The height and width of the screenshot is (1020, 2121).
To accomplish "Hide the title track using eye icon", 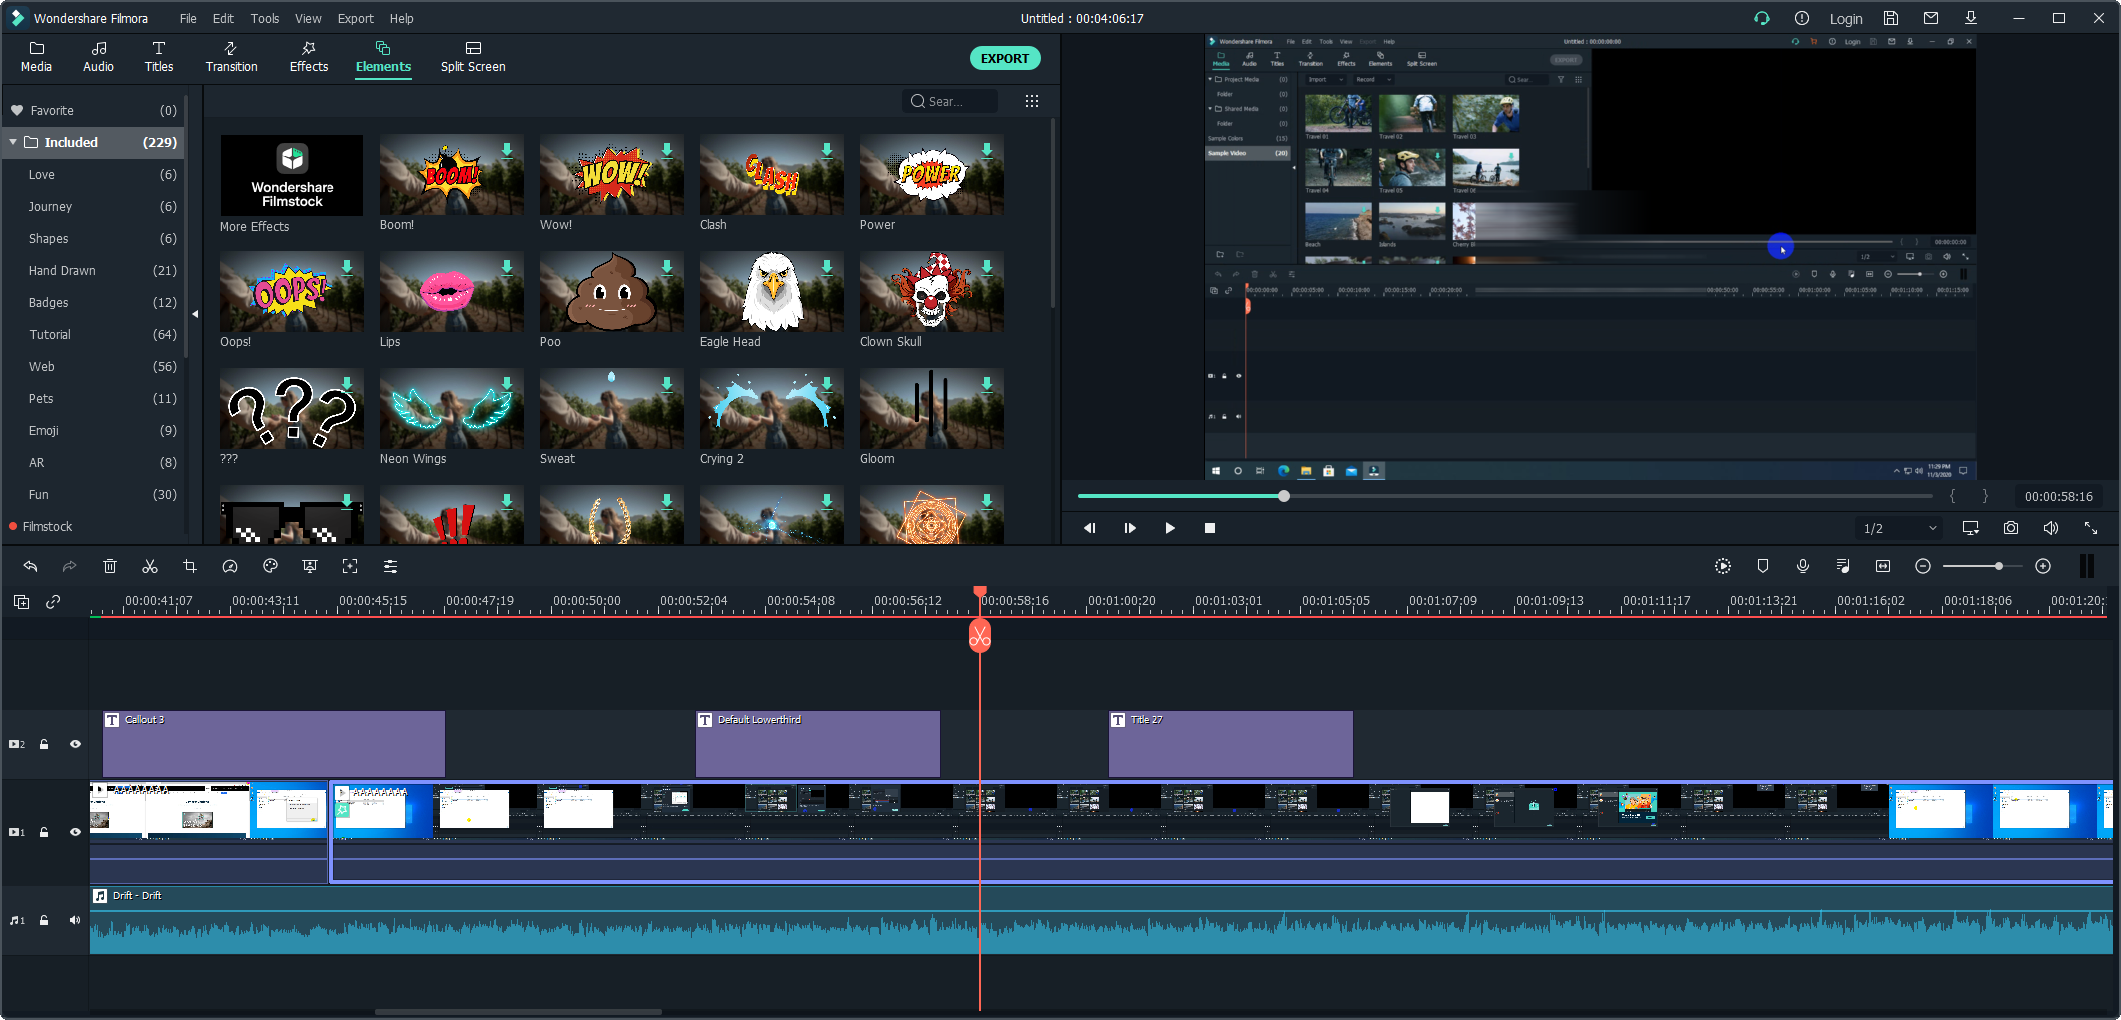I will [x=75, y=744].
